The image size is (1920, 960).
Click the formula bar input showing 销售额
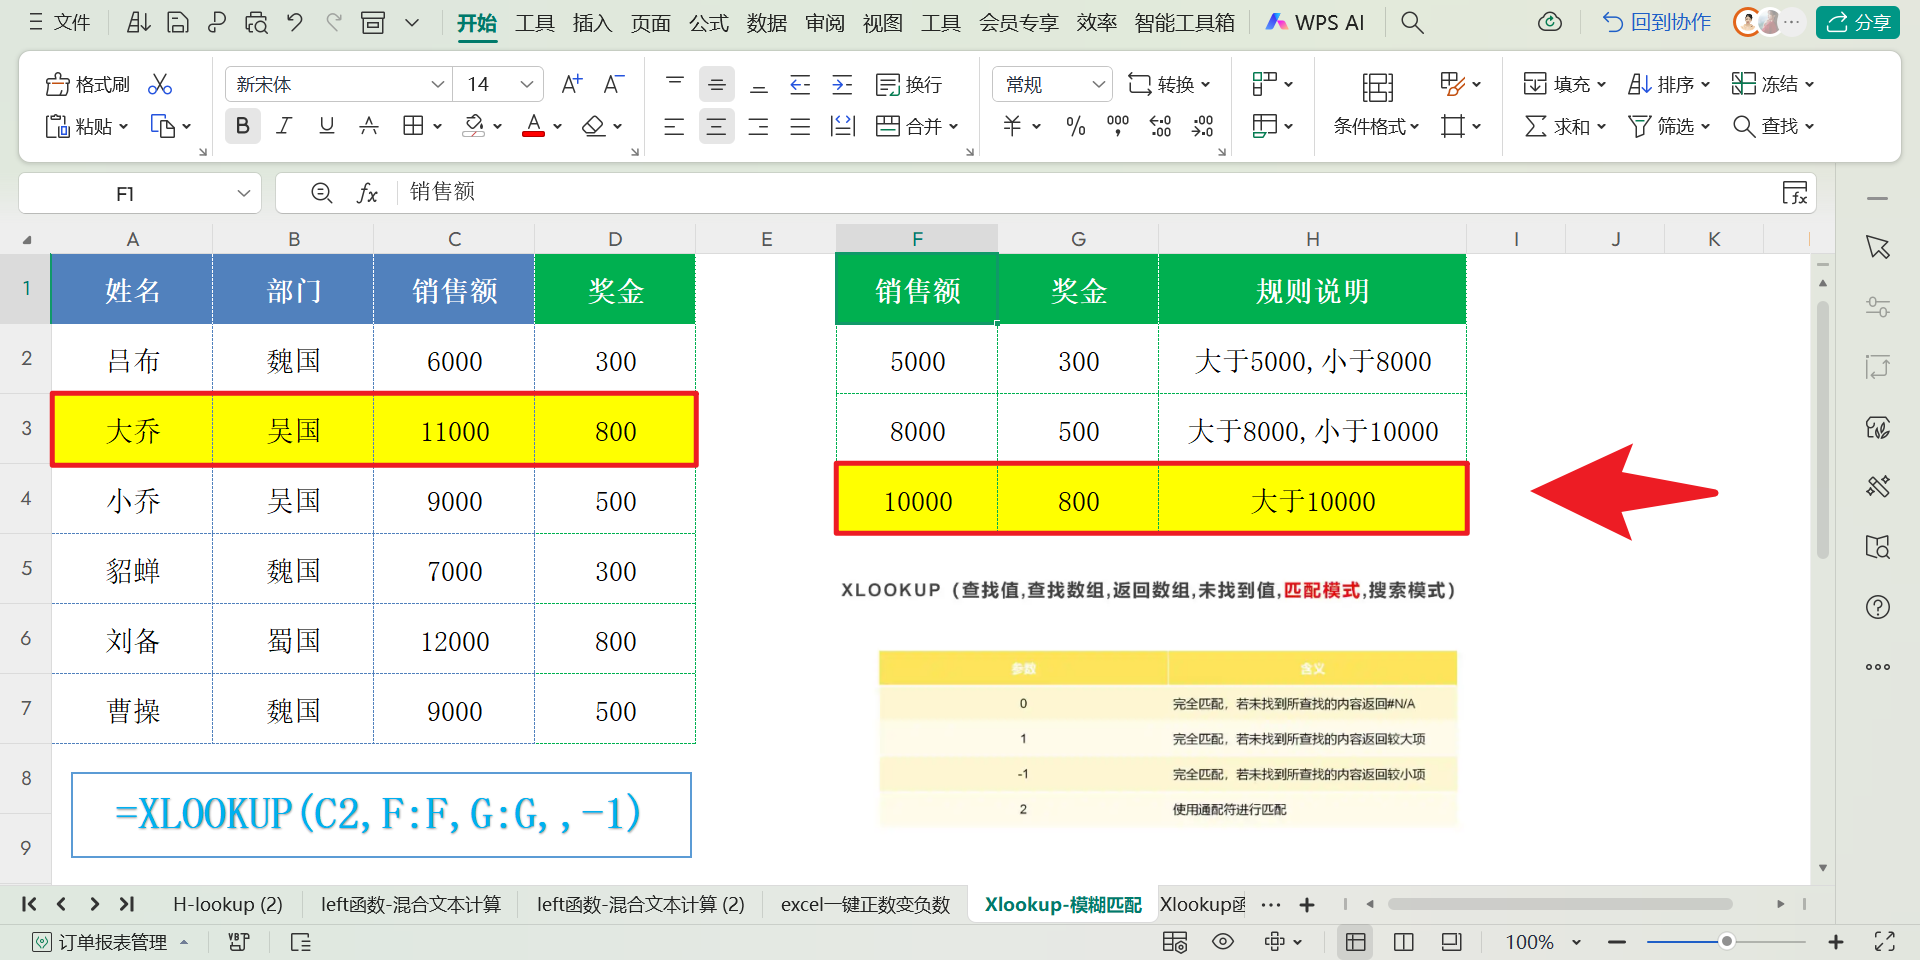tap(1090, 192)
